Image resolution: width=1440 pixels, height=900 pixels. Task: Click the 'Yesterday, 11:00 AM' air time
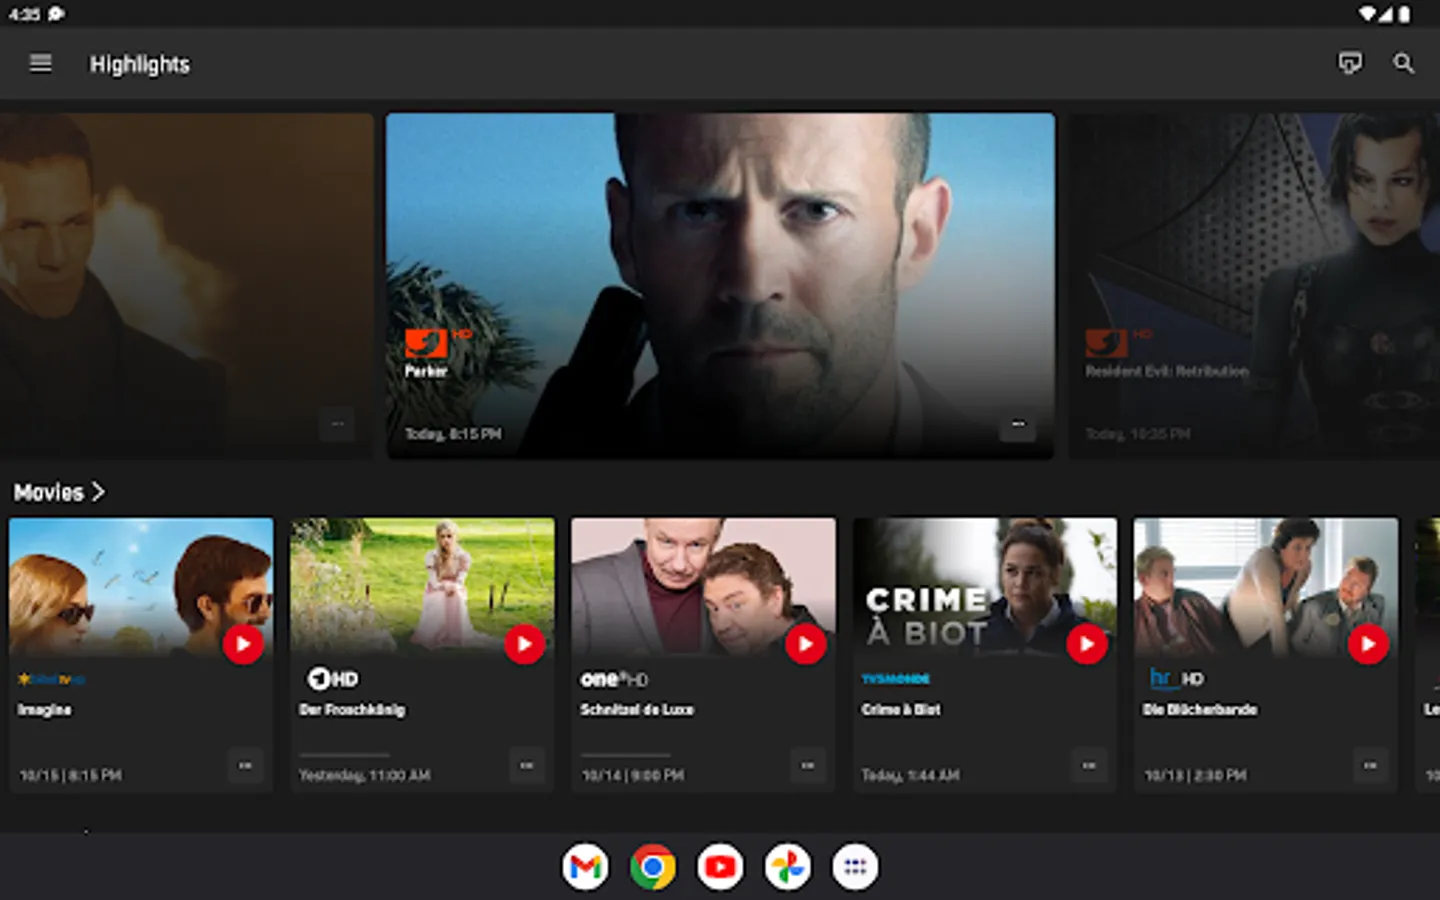tap(365, 775)
